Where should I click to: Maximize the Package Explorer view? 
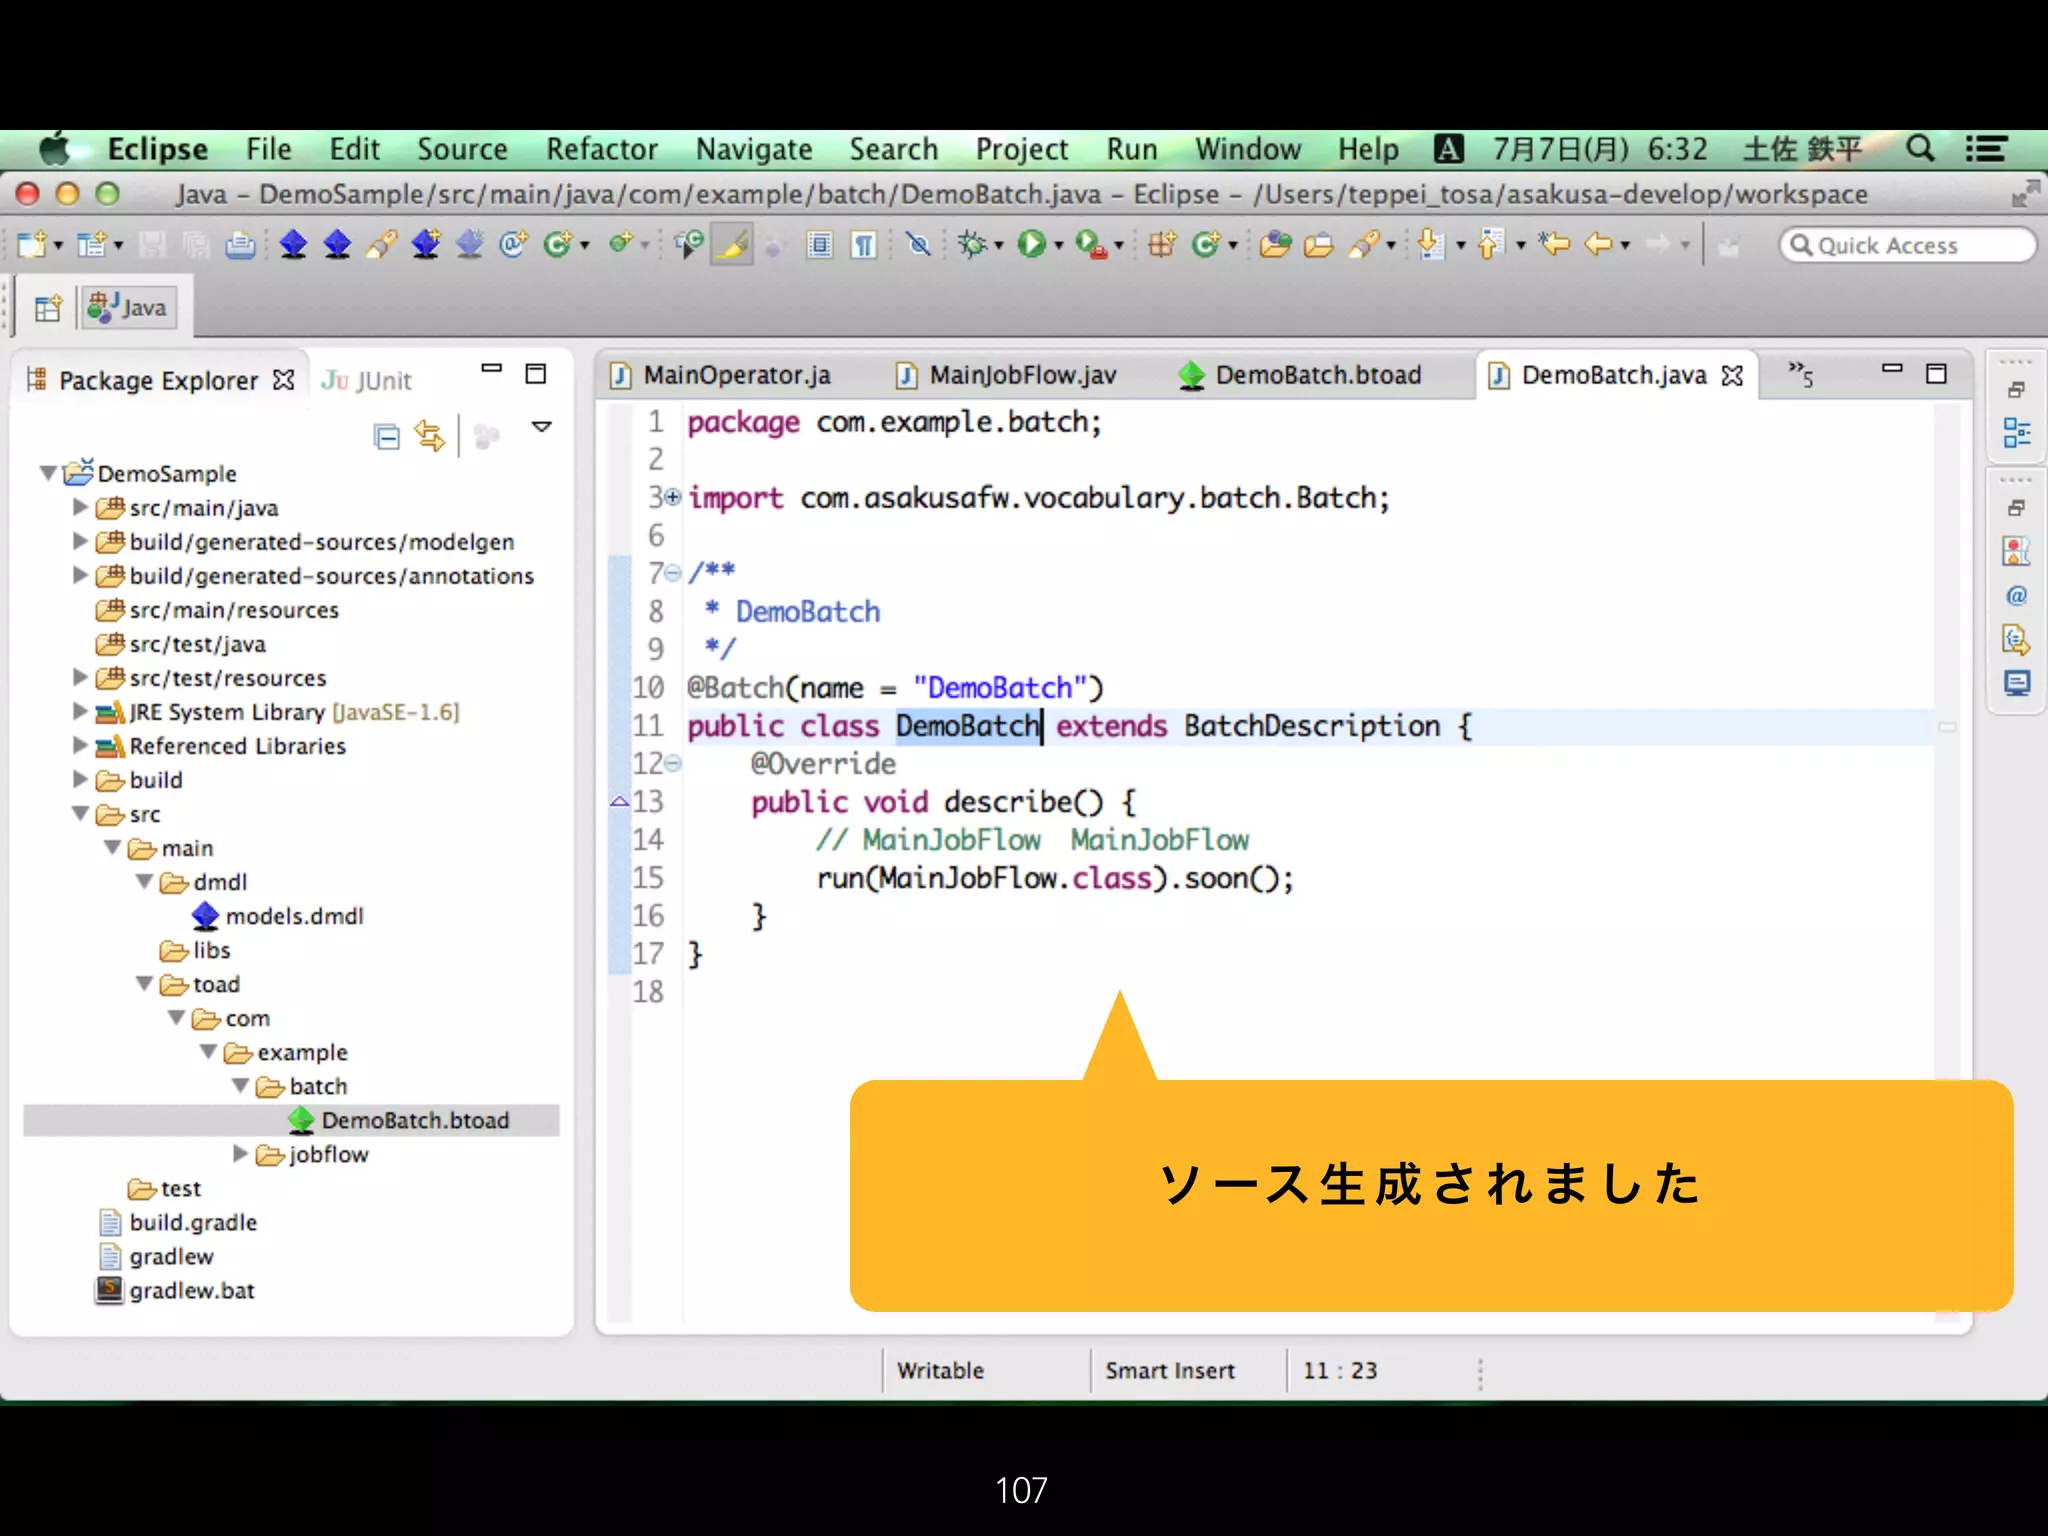[x=536, y=374]
